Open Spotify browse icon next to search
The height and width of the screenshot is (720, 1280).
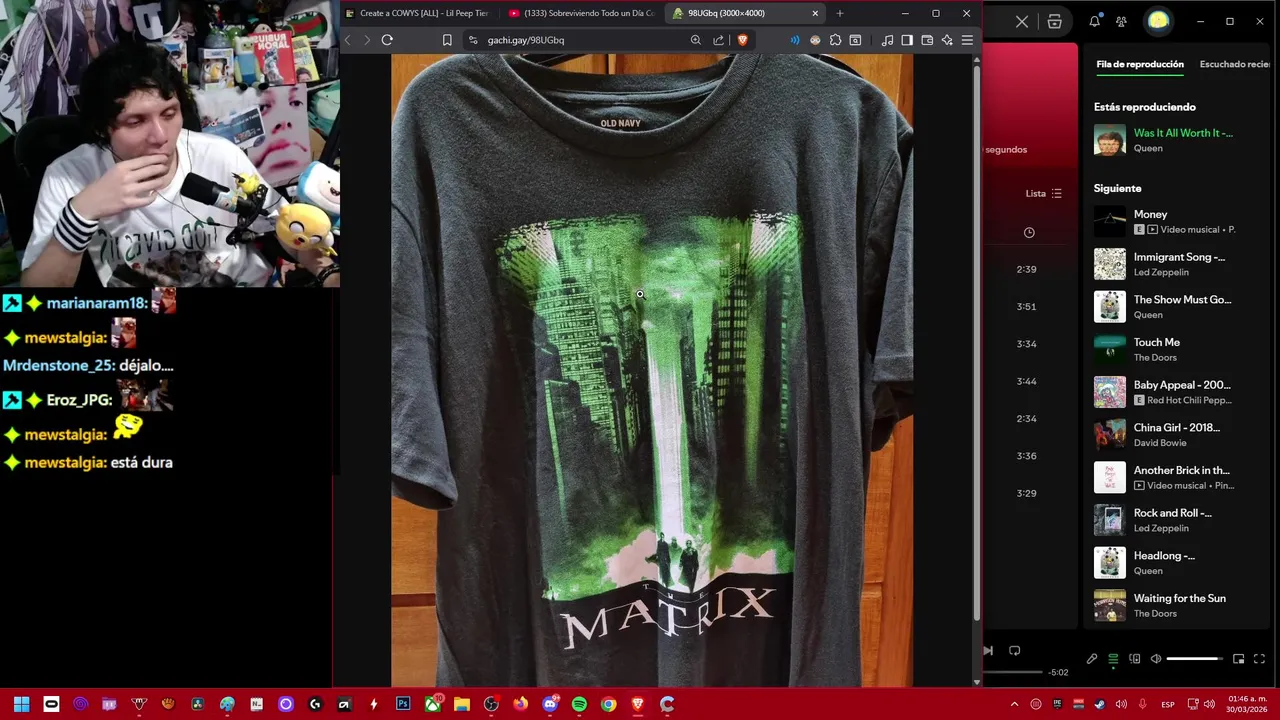coord(1054,21)
